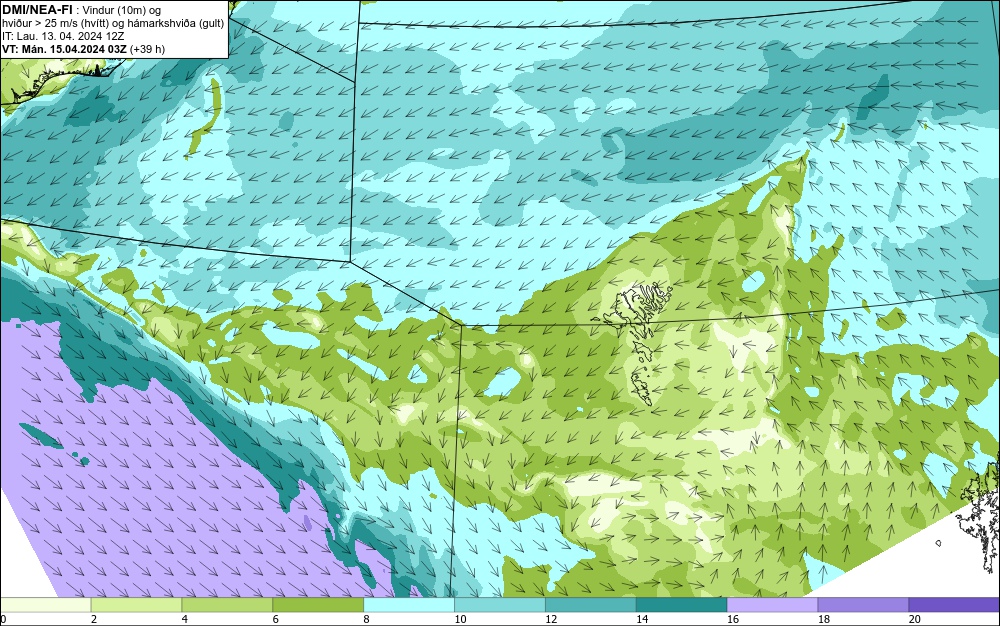Click the 6–8 m/s olive green swatch
Viewport: 1000px width, 626px height.
click(x=318, y=604)
